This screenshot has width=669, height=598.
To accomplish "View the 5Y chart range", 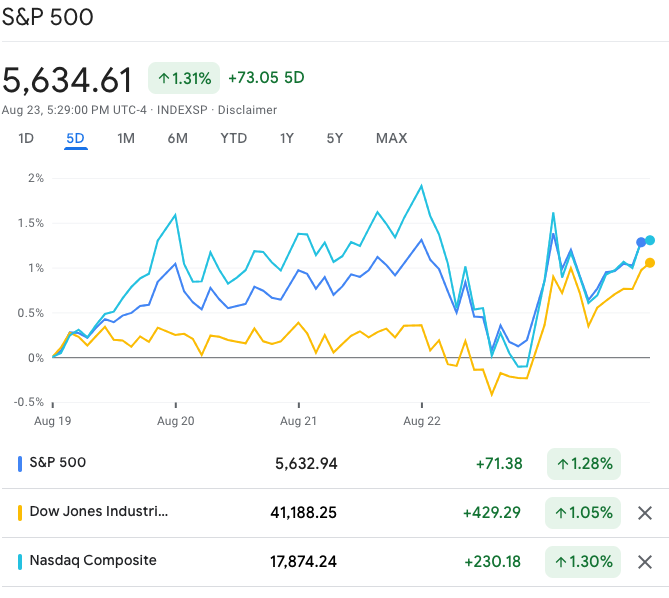I will 335,138.
